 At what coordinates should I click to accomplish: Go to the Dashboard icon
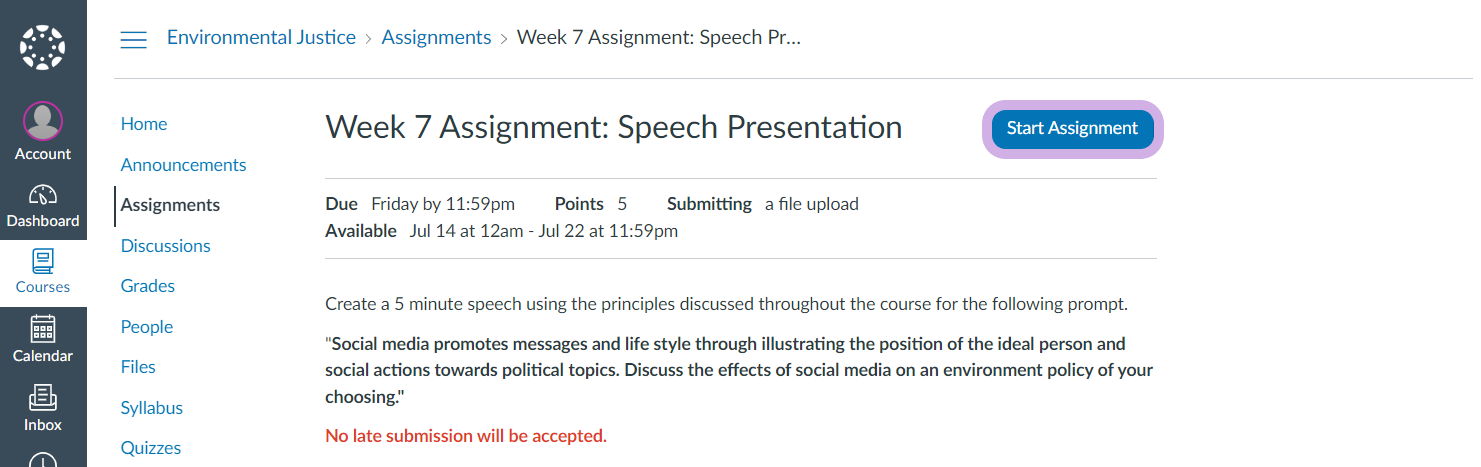point(42,195)
